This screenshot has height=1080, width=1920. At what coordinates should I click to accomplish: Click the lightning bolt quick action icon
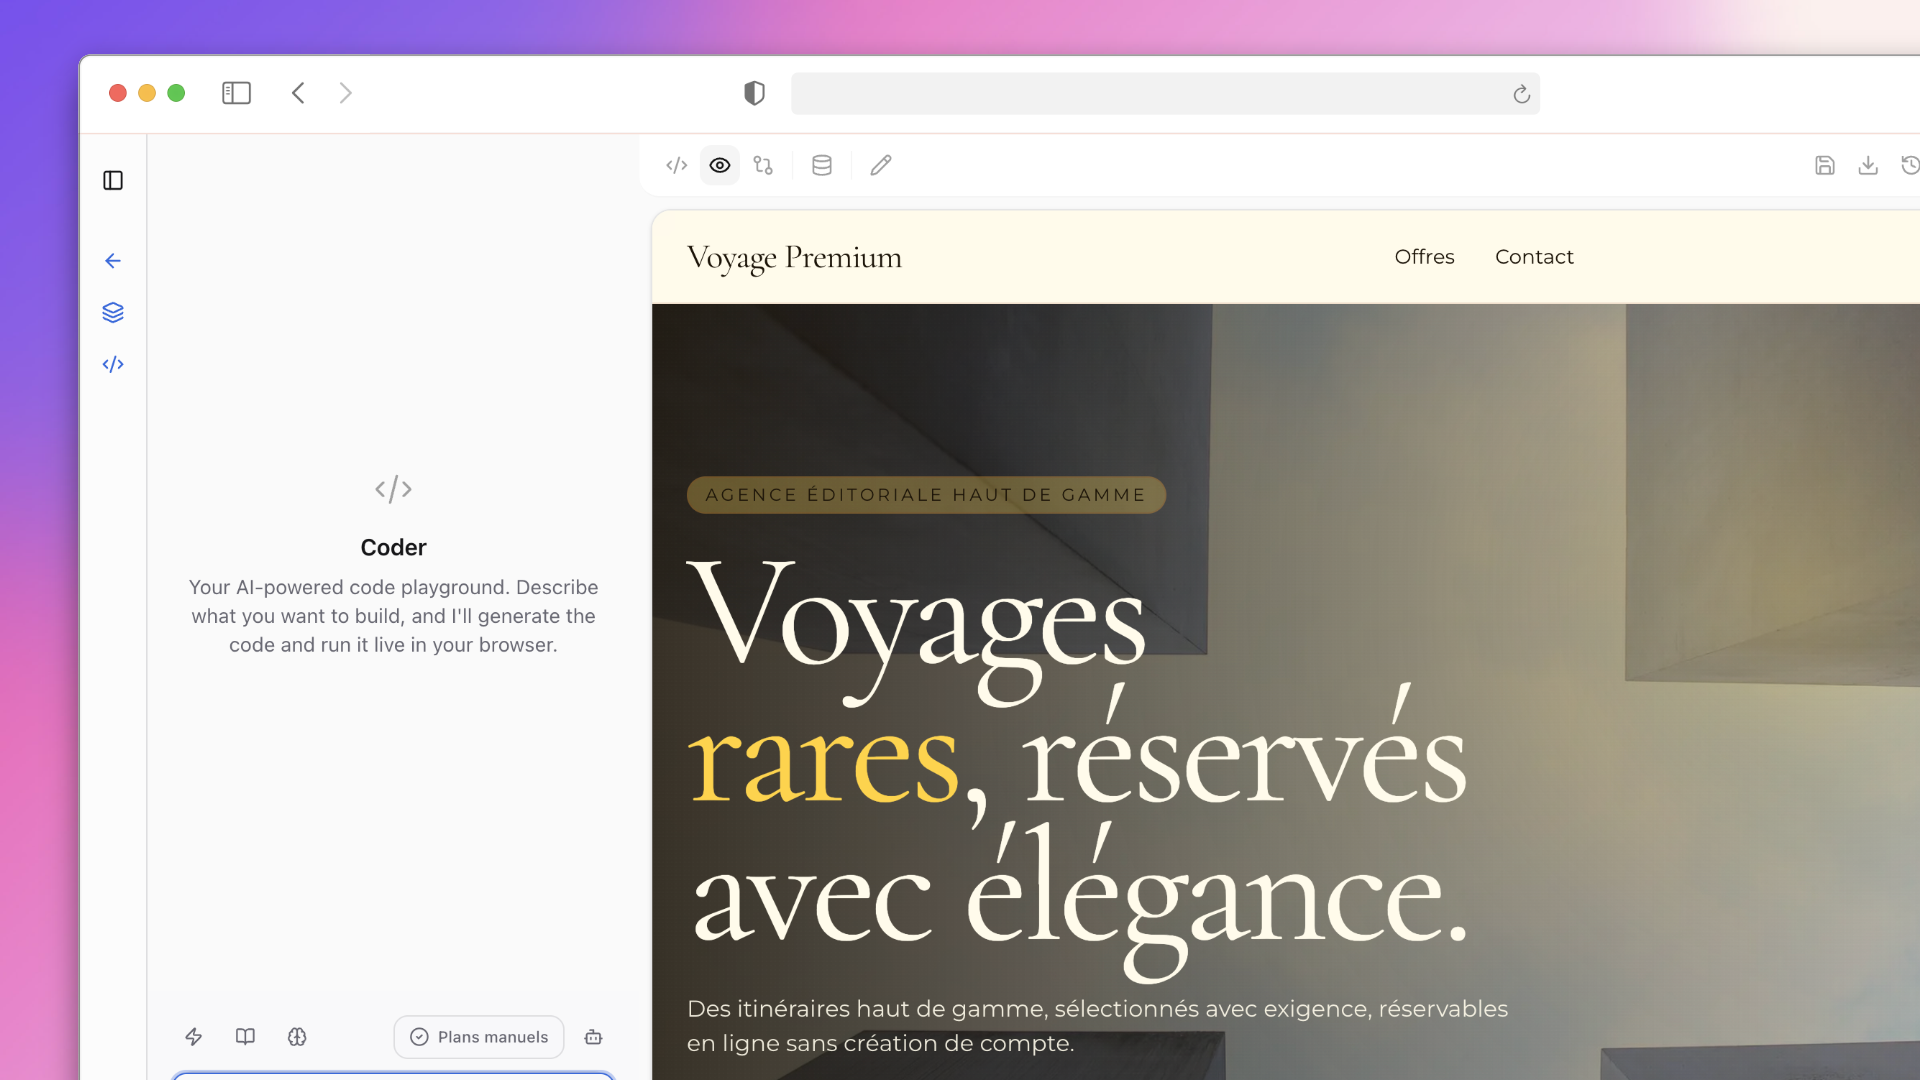194,1037
